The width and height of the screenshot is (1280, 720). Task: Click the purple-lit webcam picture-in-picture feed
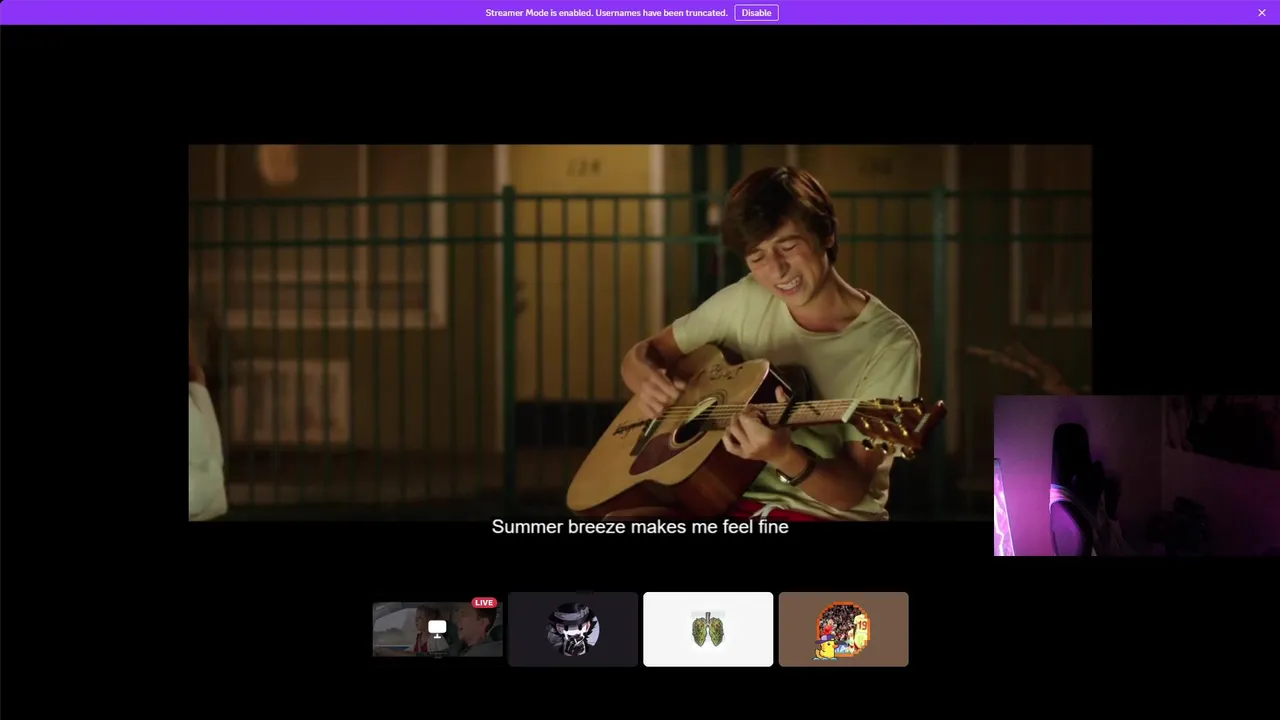point(1137,475)
